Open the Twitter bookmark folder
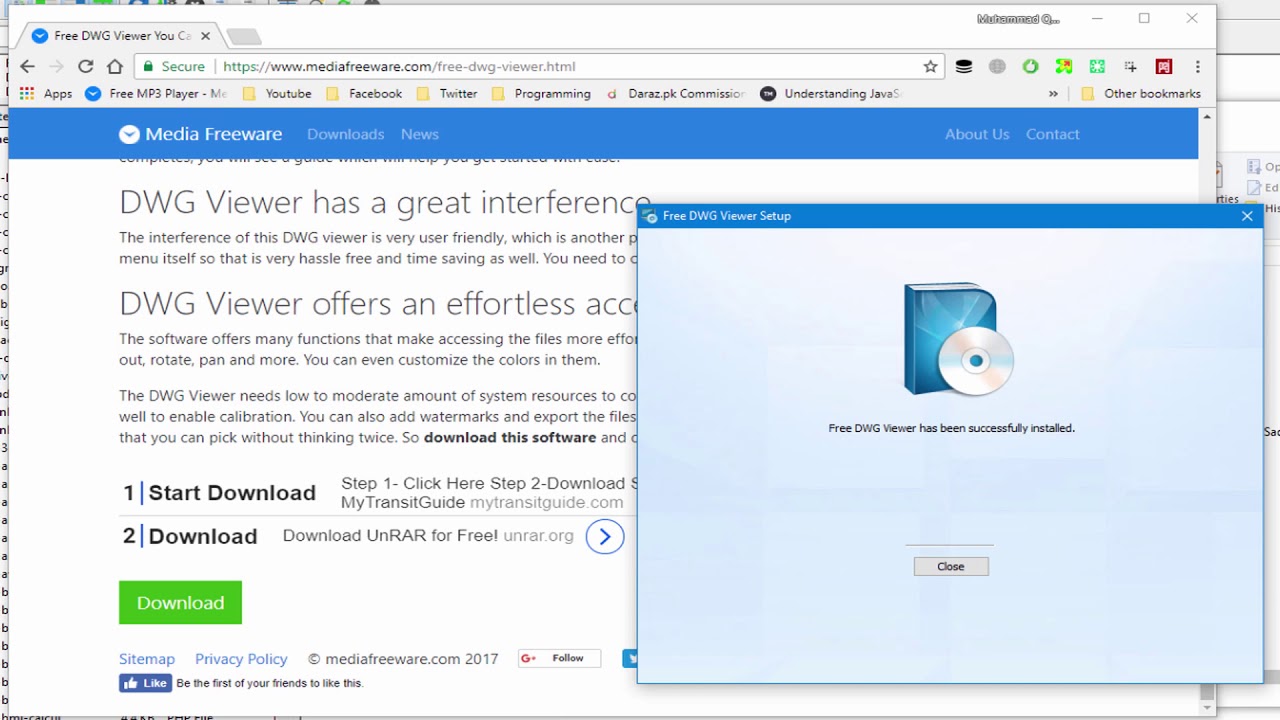The width and height of the screenshot is (1280, 720). [x=447, y=93]
